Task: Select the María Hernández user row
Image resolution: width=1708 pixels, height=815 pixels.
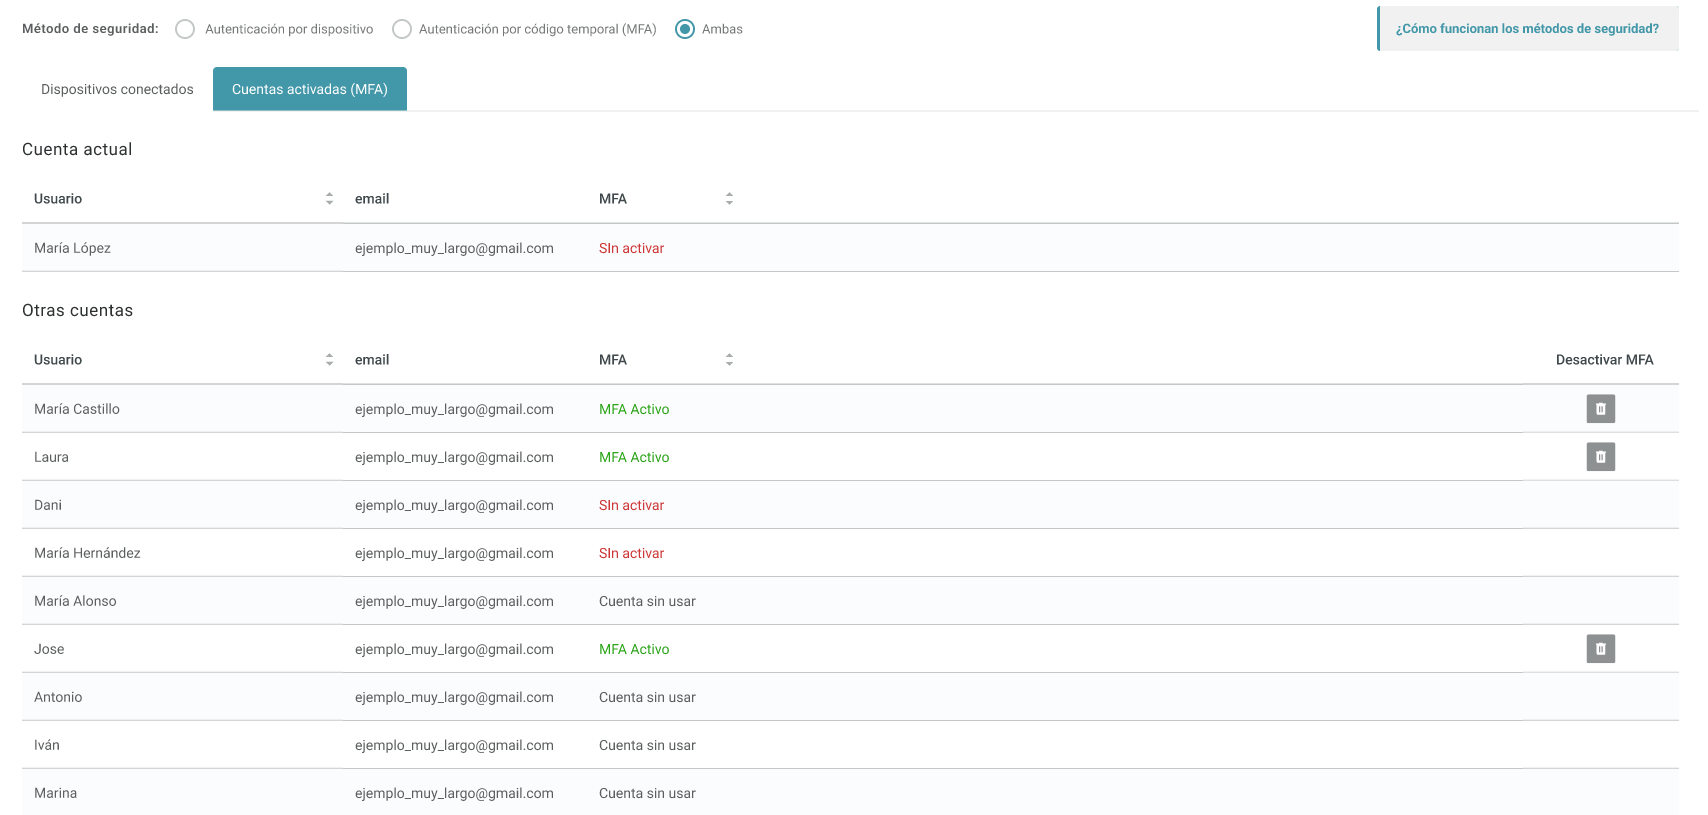Action: pos(87,553)
